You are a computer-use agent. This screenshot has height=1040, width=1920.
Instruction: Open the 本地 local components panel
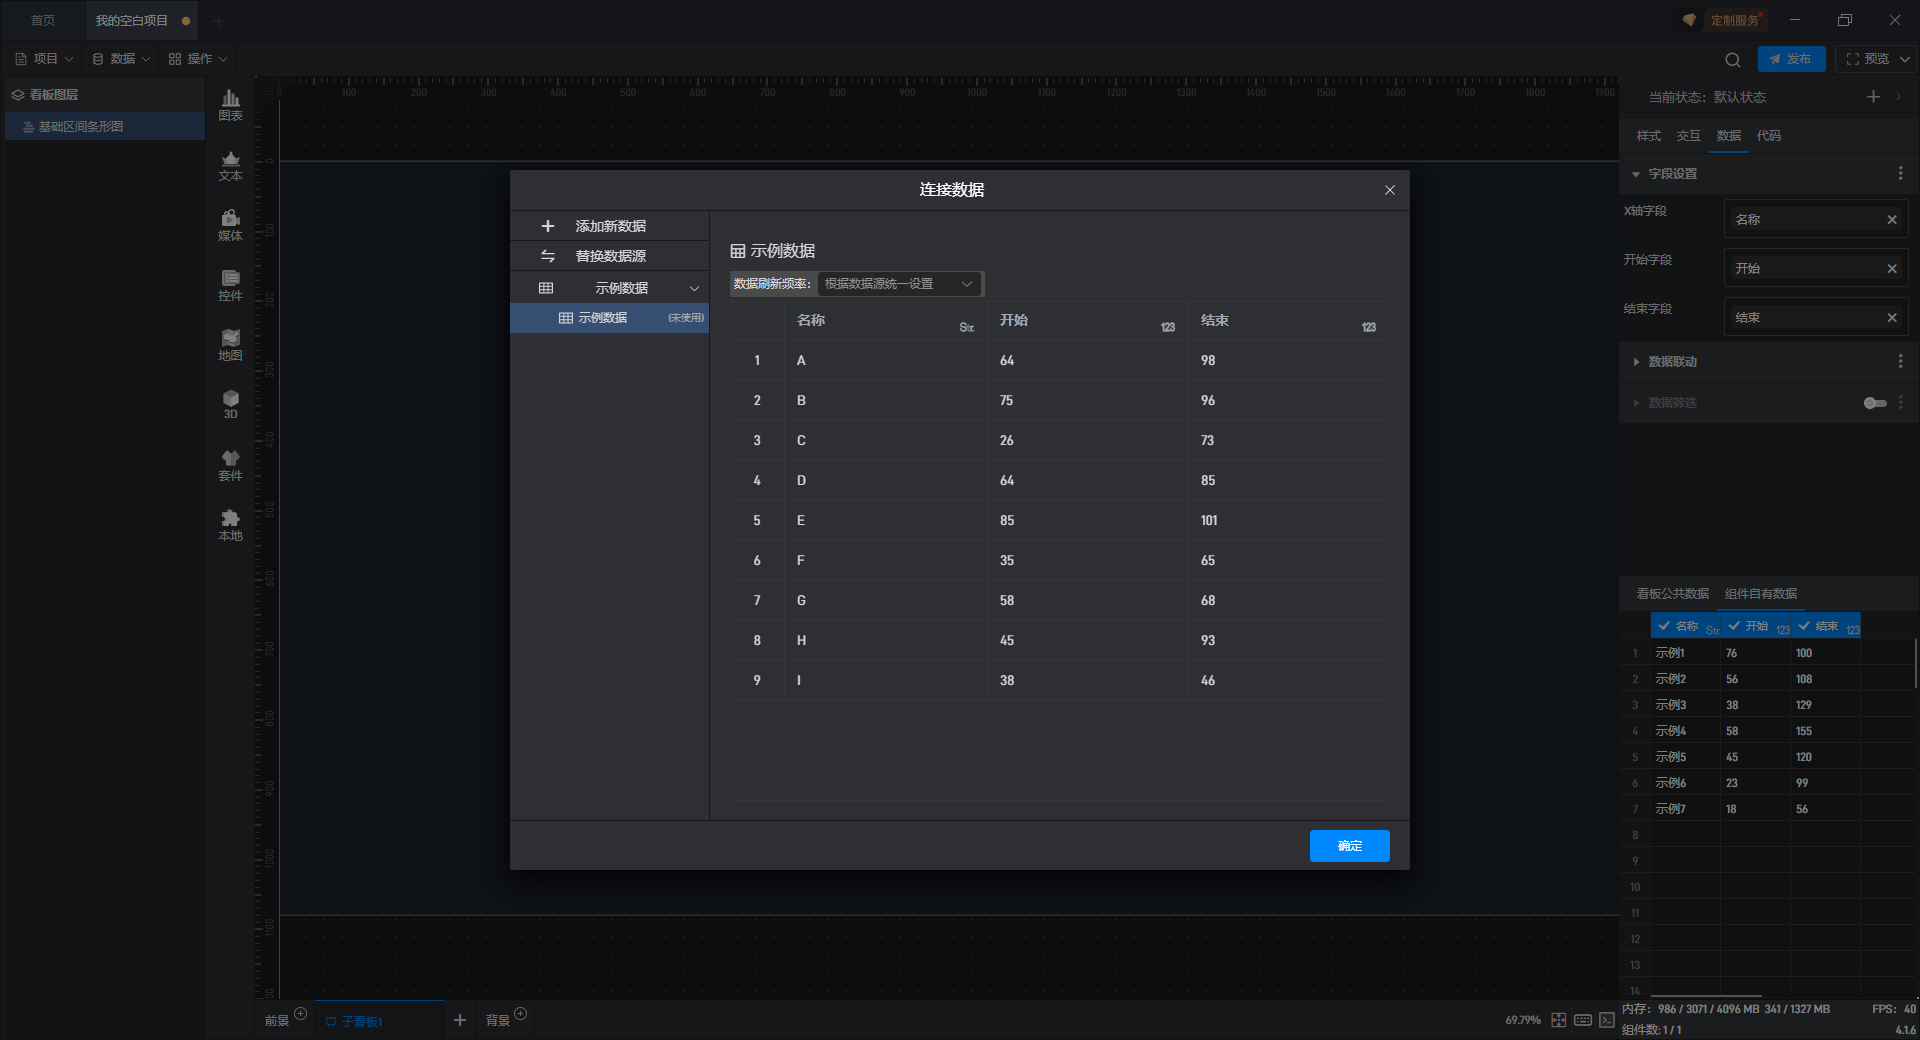pos(230,525)
